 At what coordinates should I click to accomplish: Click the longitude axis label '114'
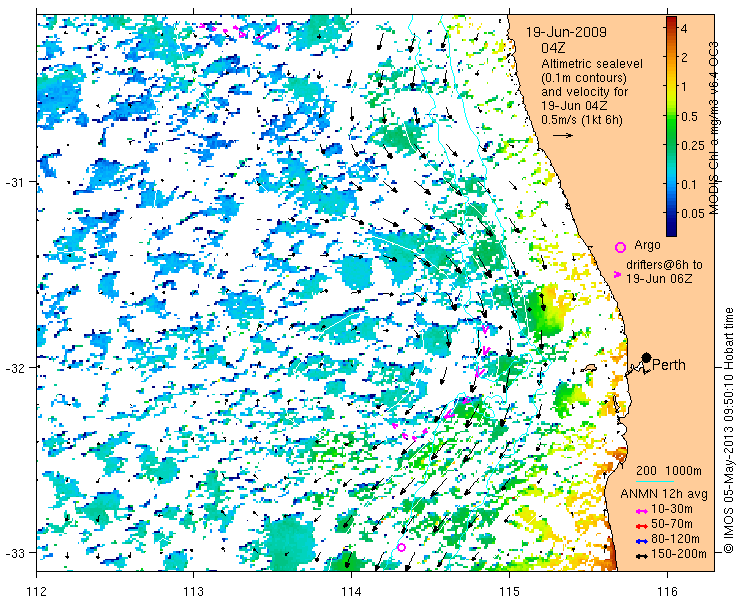click(351, 590)
